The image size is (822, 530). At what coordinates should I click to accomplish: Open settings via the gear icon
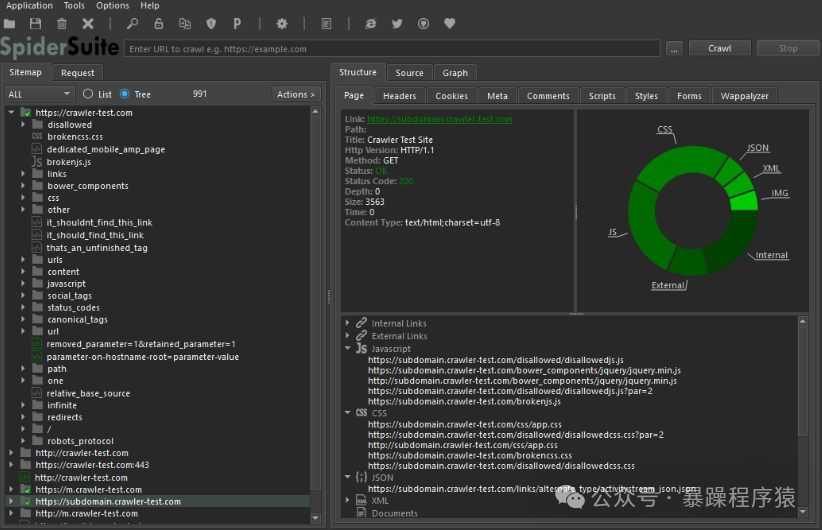pos(281,23)
